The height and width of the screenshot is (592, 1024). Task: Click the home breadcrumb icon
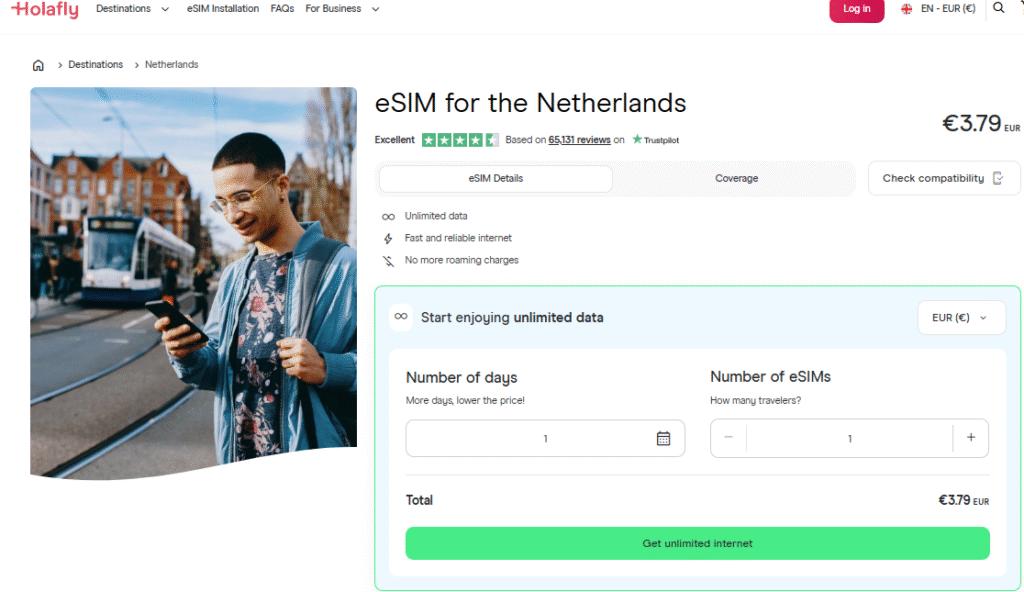pos(38,63)
